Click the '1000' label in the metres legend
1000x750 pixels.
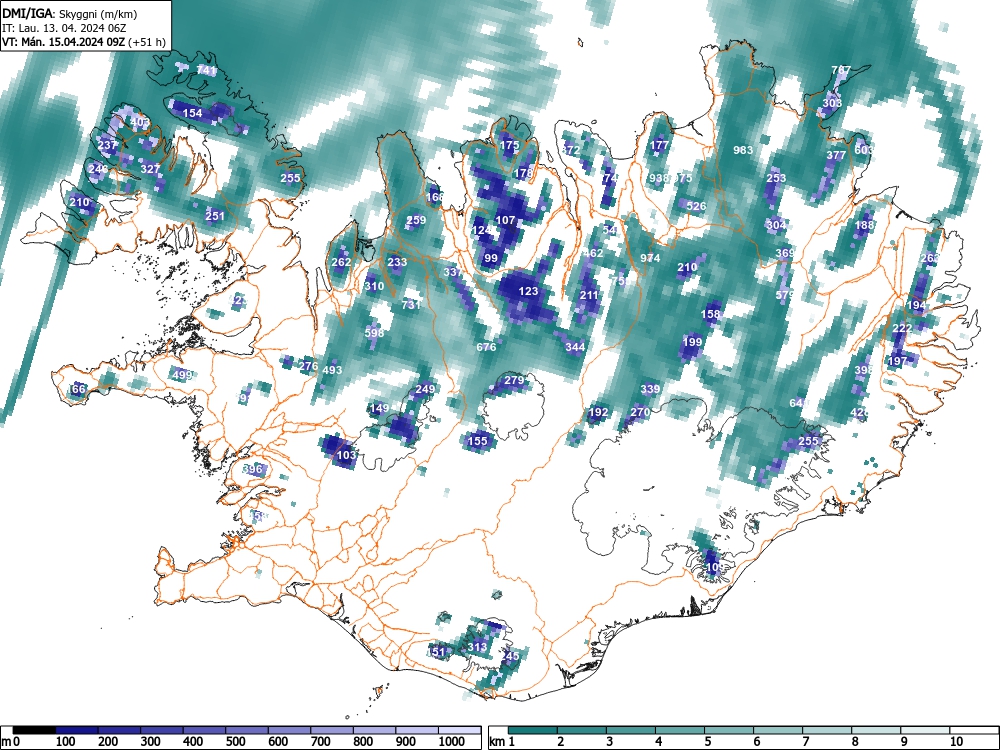(x=452, y=742)
